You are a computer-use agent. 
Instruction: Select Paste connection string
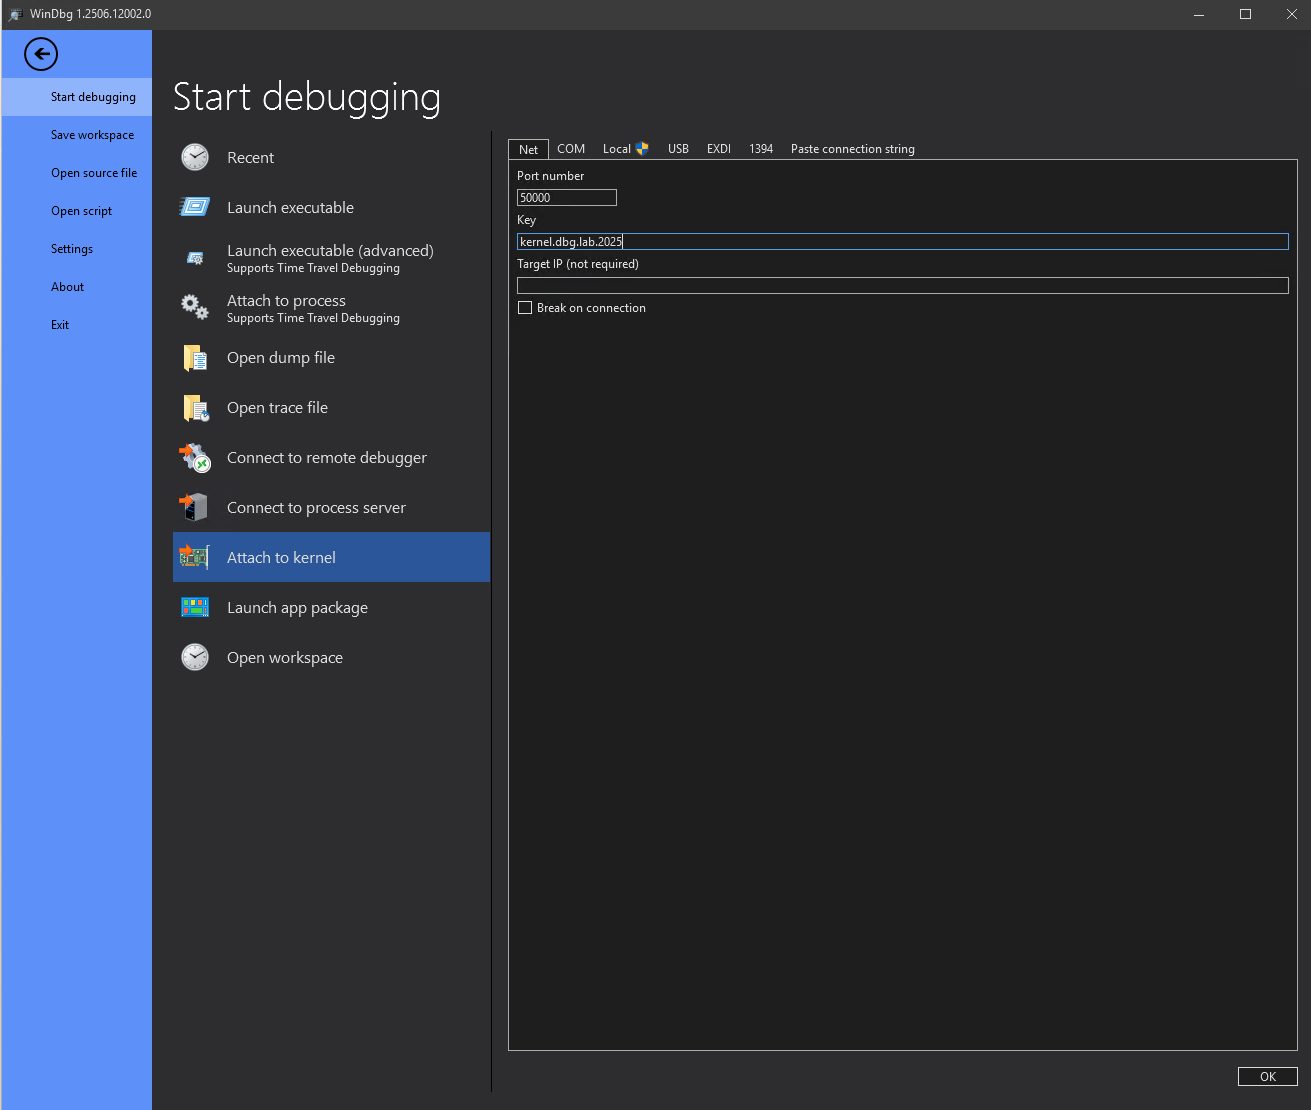coord(852,148)
